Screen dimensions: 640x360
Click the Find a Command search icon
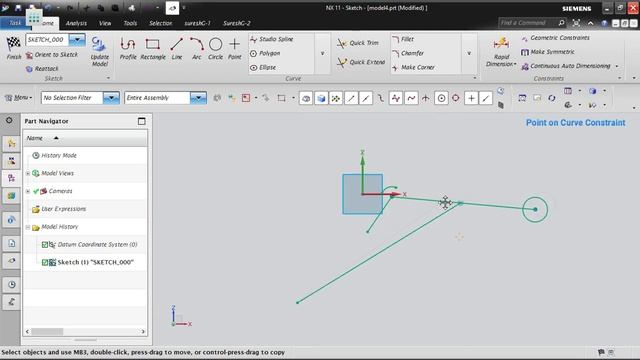[x=562, y=23]
